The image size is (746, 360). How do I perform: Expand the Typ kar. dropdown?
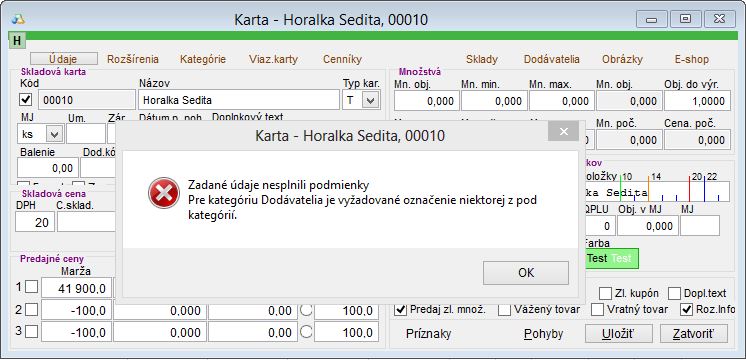371,100
